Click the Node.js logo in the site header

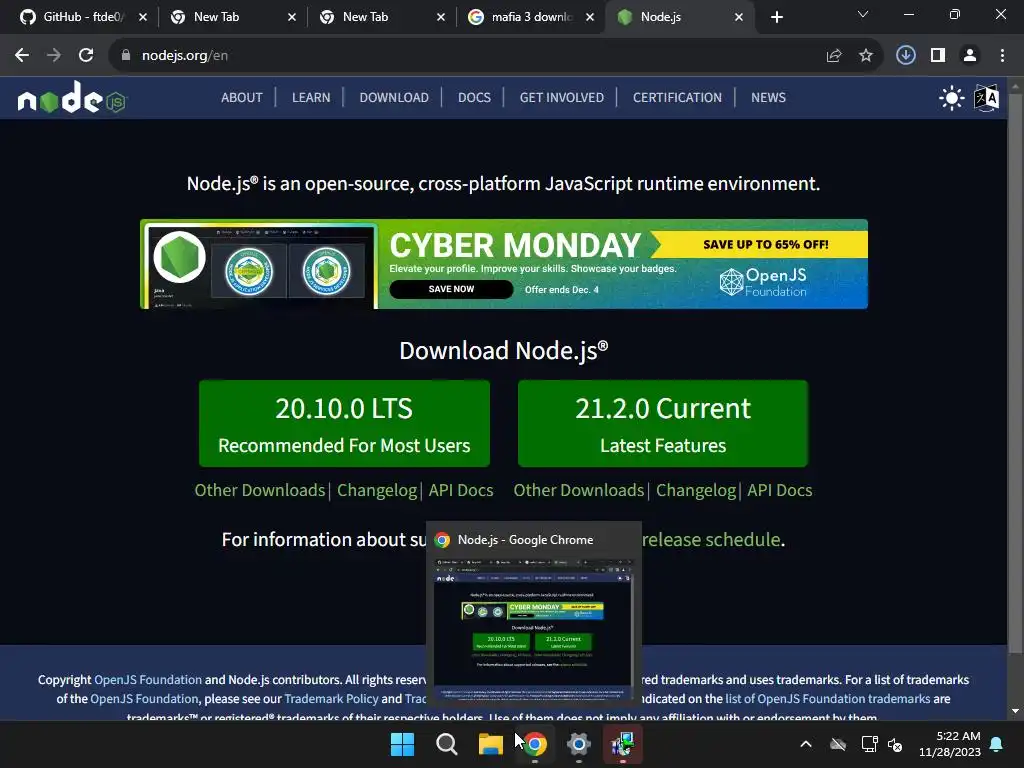(x=72, y=98)
